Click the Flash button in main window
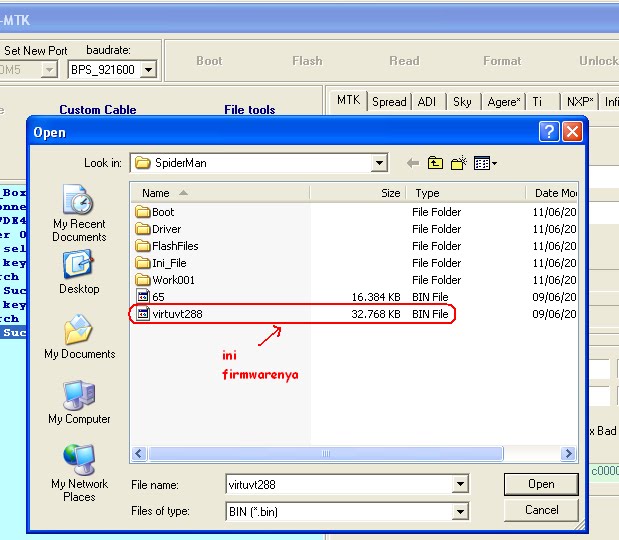The image size is (619, 540). [x=307, y=61]
